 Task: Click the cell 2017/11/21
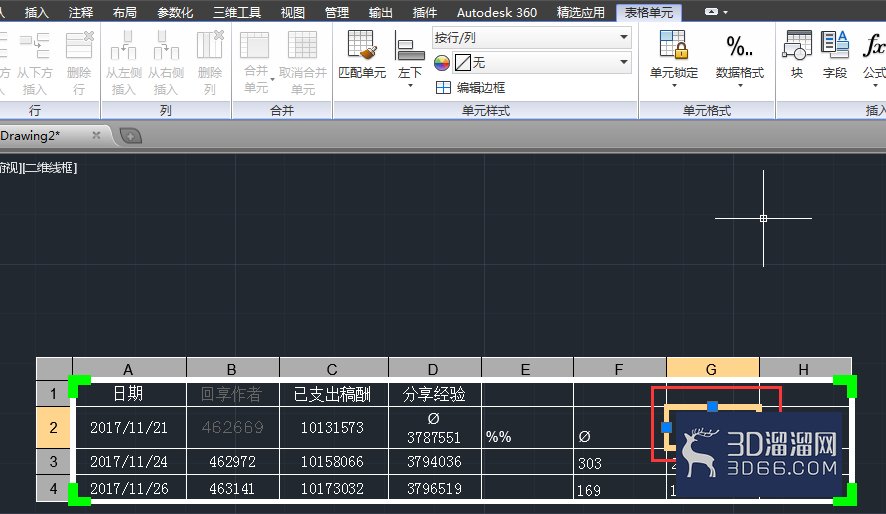(129, 428)
